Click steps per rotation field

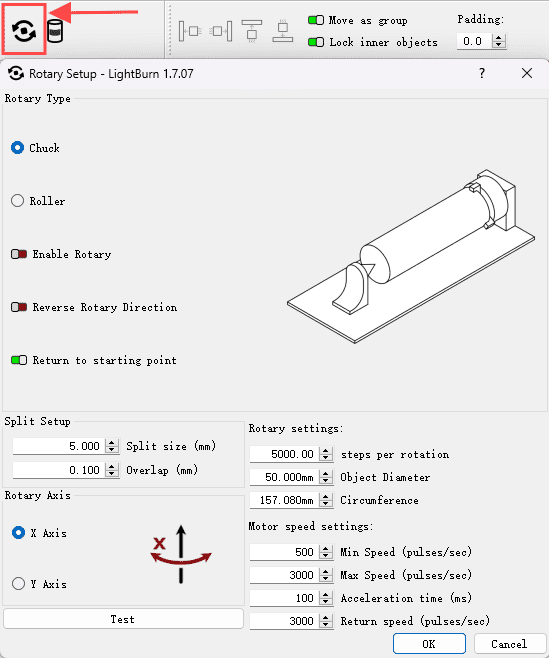(285, 454)
